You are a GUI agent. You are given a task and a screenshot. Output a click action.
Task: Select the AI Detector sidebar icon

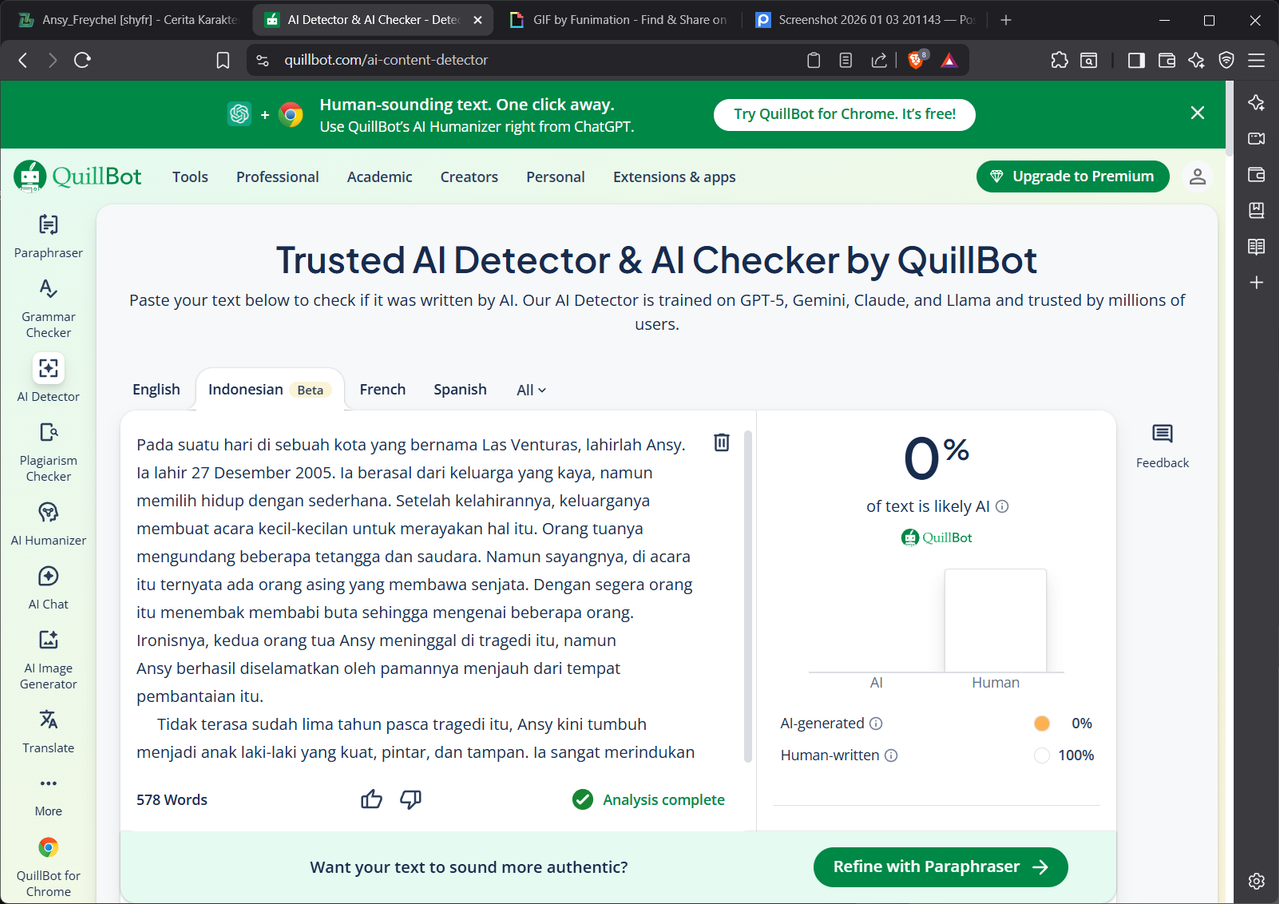click(x=48, y=369)
